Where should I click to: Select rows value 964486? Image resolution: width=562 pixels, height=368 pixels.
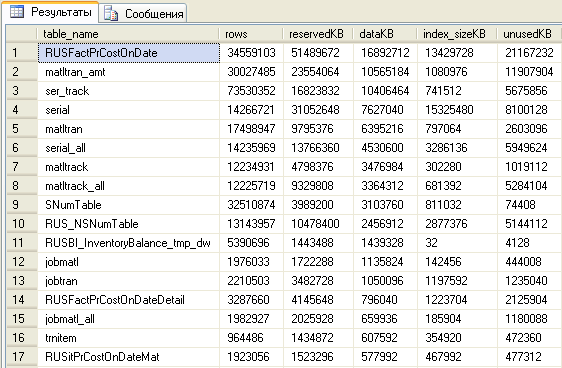252,338
